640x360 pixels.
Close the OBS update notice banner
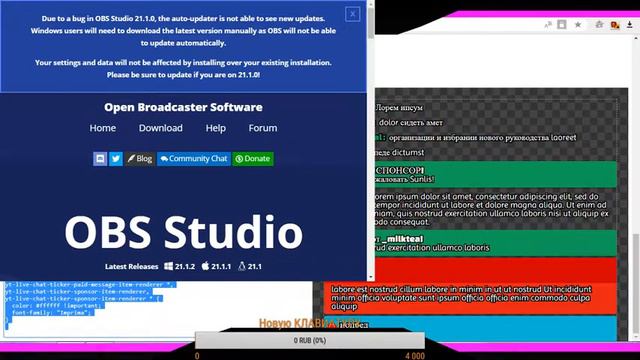(x=352, y=14)
